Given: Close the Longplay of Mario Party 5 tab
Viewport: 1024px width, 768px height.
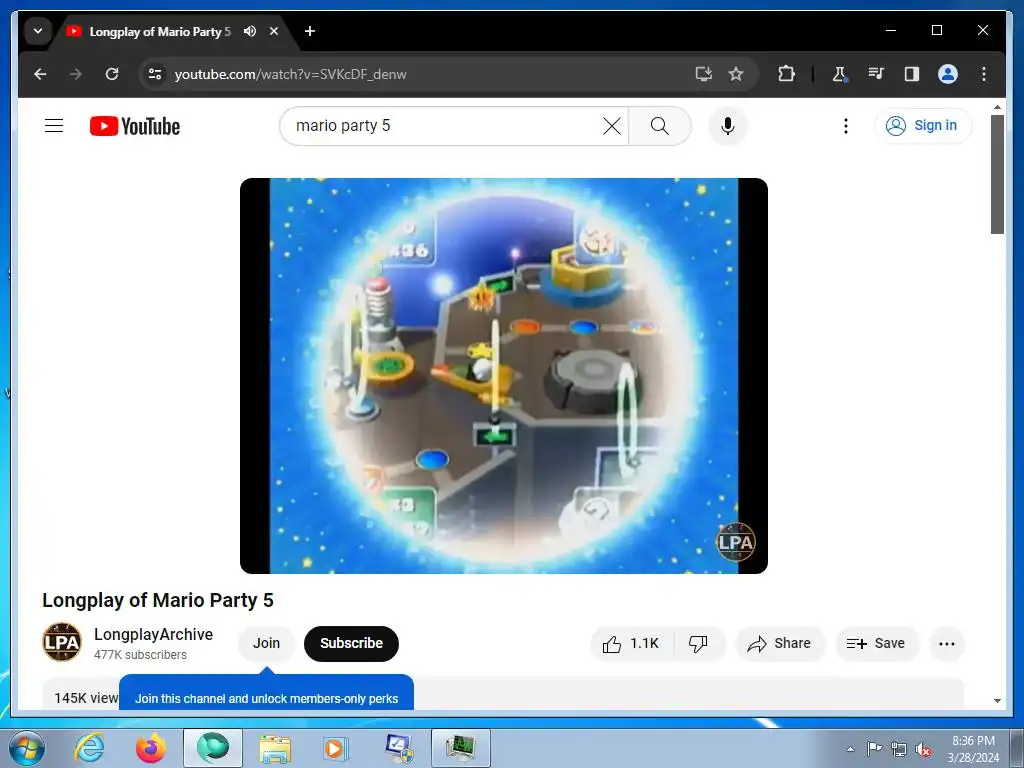Looking at the screenshot, I should 274,31.
